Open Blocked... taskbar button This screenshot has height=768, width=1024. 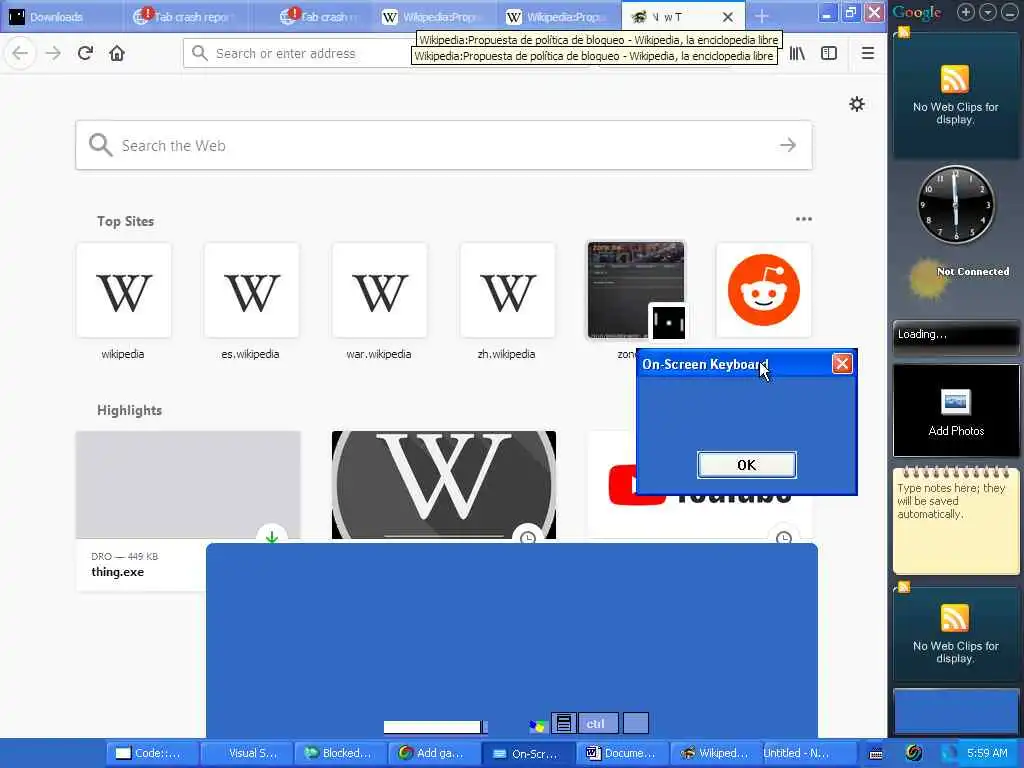340,753
